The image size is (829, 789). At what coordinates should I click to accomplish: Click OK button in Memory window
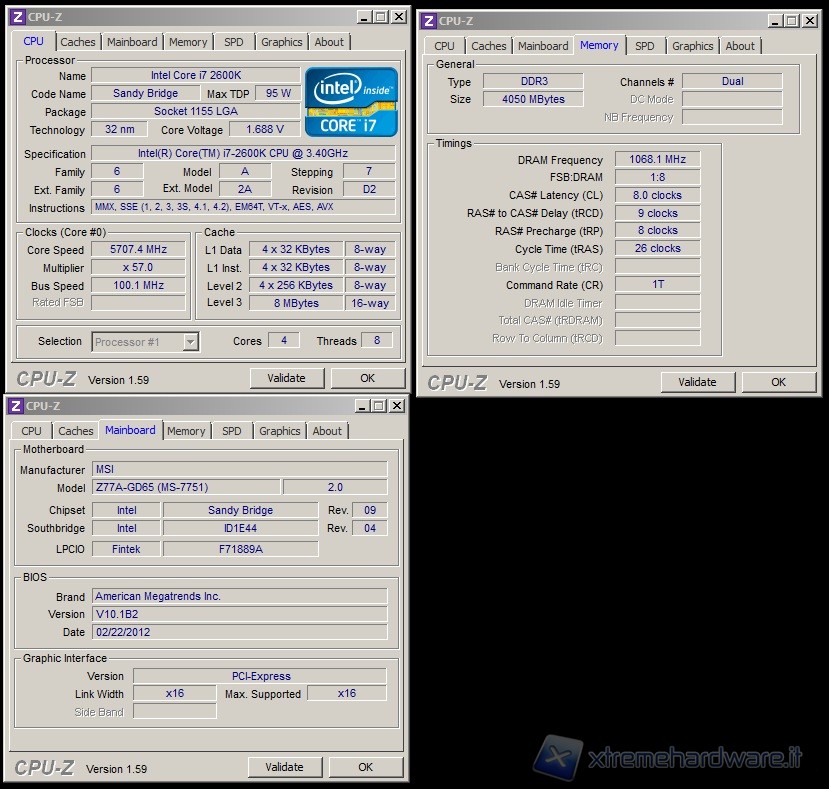pyautogui.click(x=778, y=382)
